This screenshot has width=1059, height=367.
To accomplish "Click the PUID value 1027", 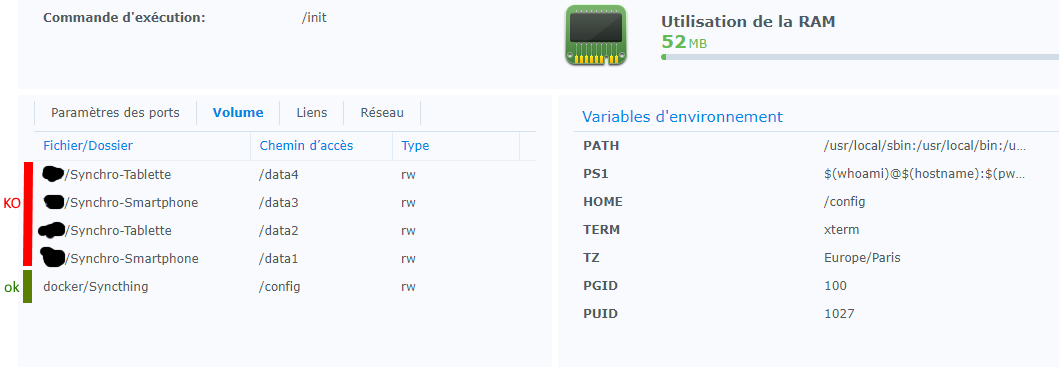I will pyautogui.click(x=840, y=314).
